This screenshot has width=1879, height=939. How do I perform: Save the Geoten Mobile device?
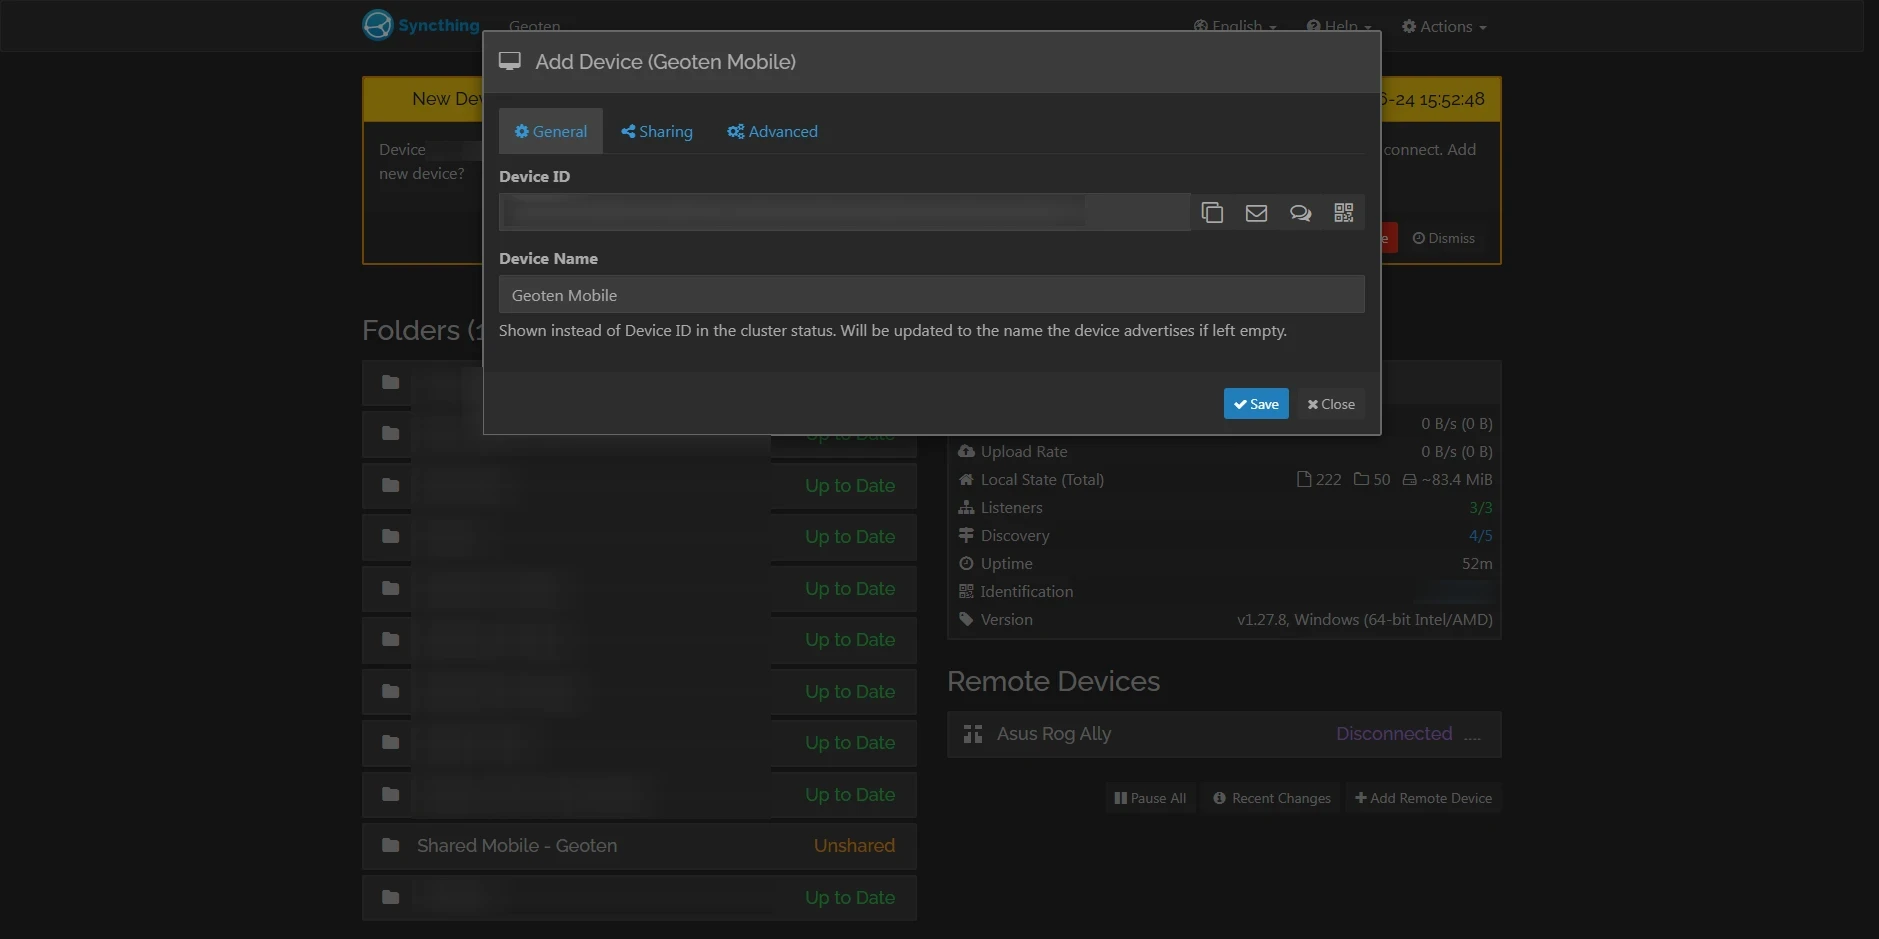click(x=1255, y=403)
